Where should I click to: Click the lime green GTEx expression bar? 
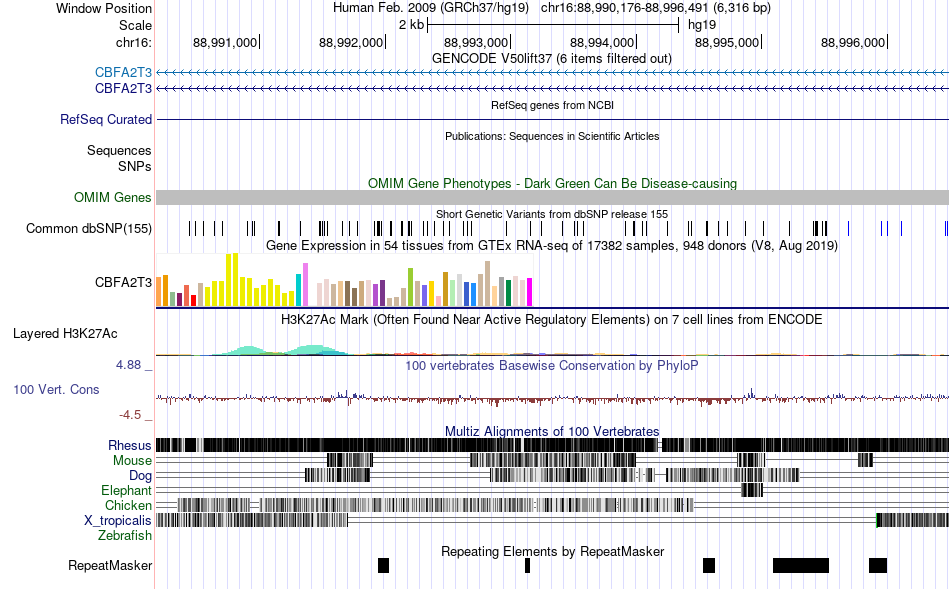pyautogui.click(x=410, y=287)
